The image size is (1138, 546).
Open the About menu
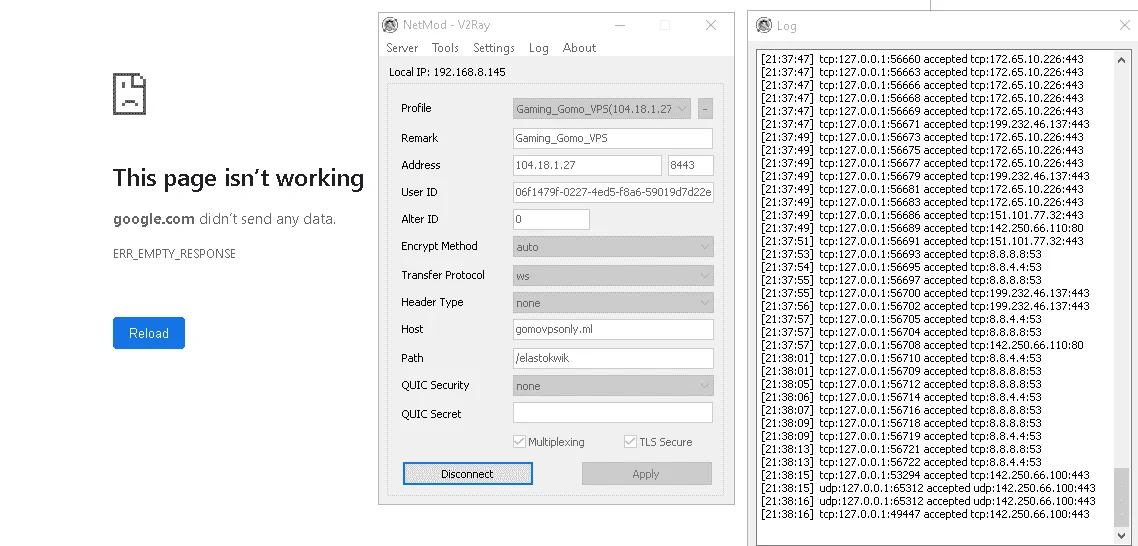coord(579,48)
